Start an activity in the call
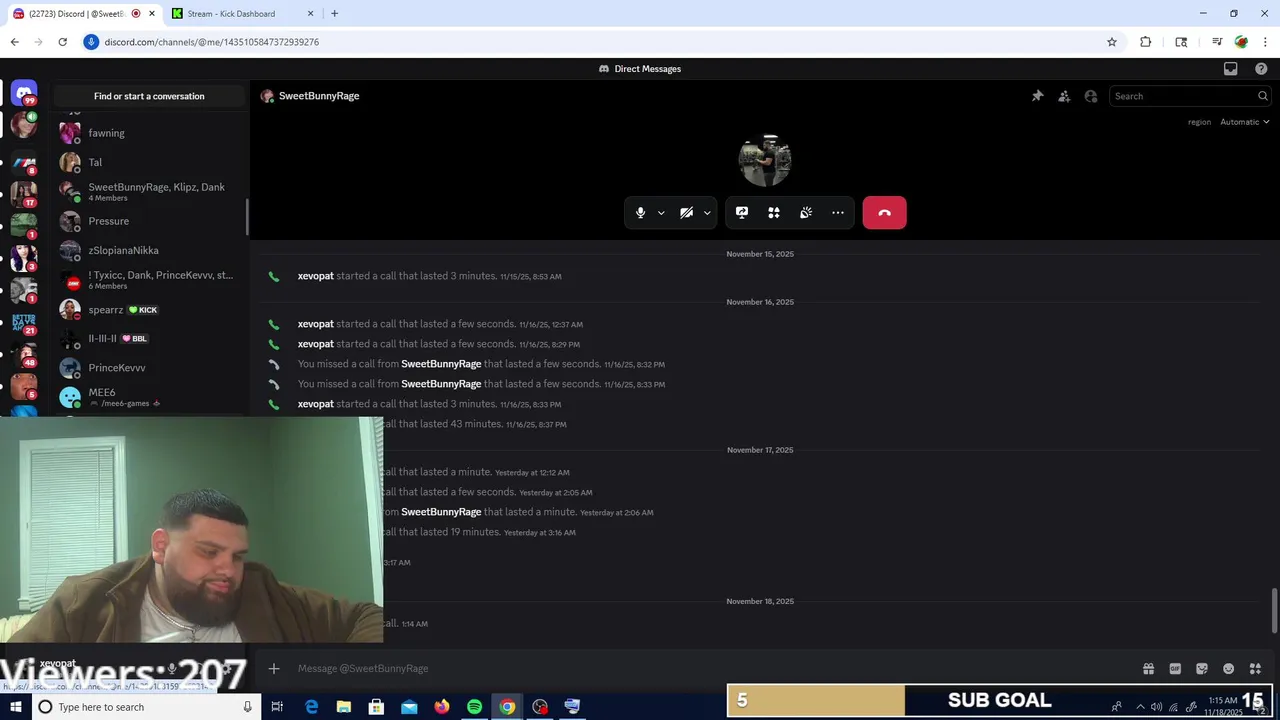1280x720 pixels. [x=774, y=213]
